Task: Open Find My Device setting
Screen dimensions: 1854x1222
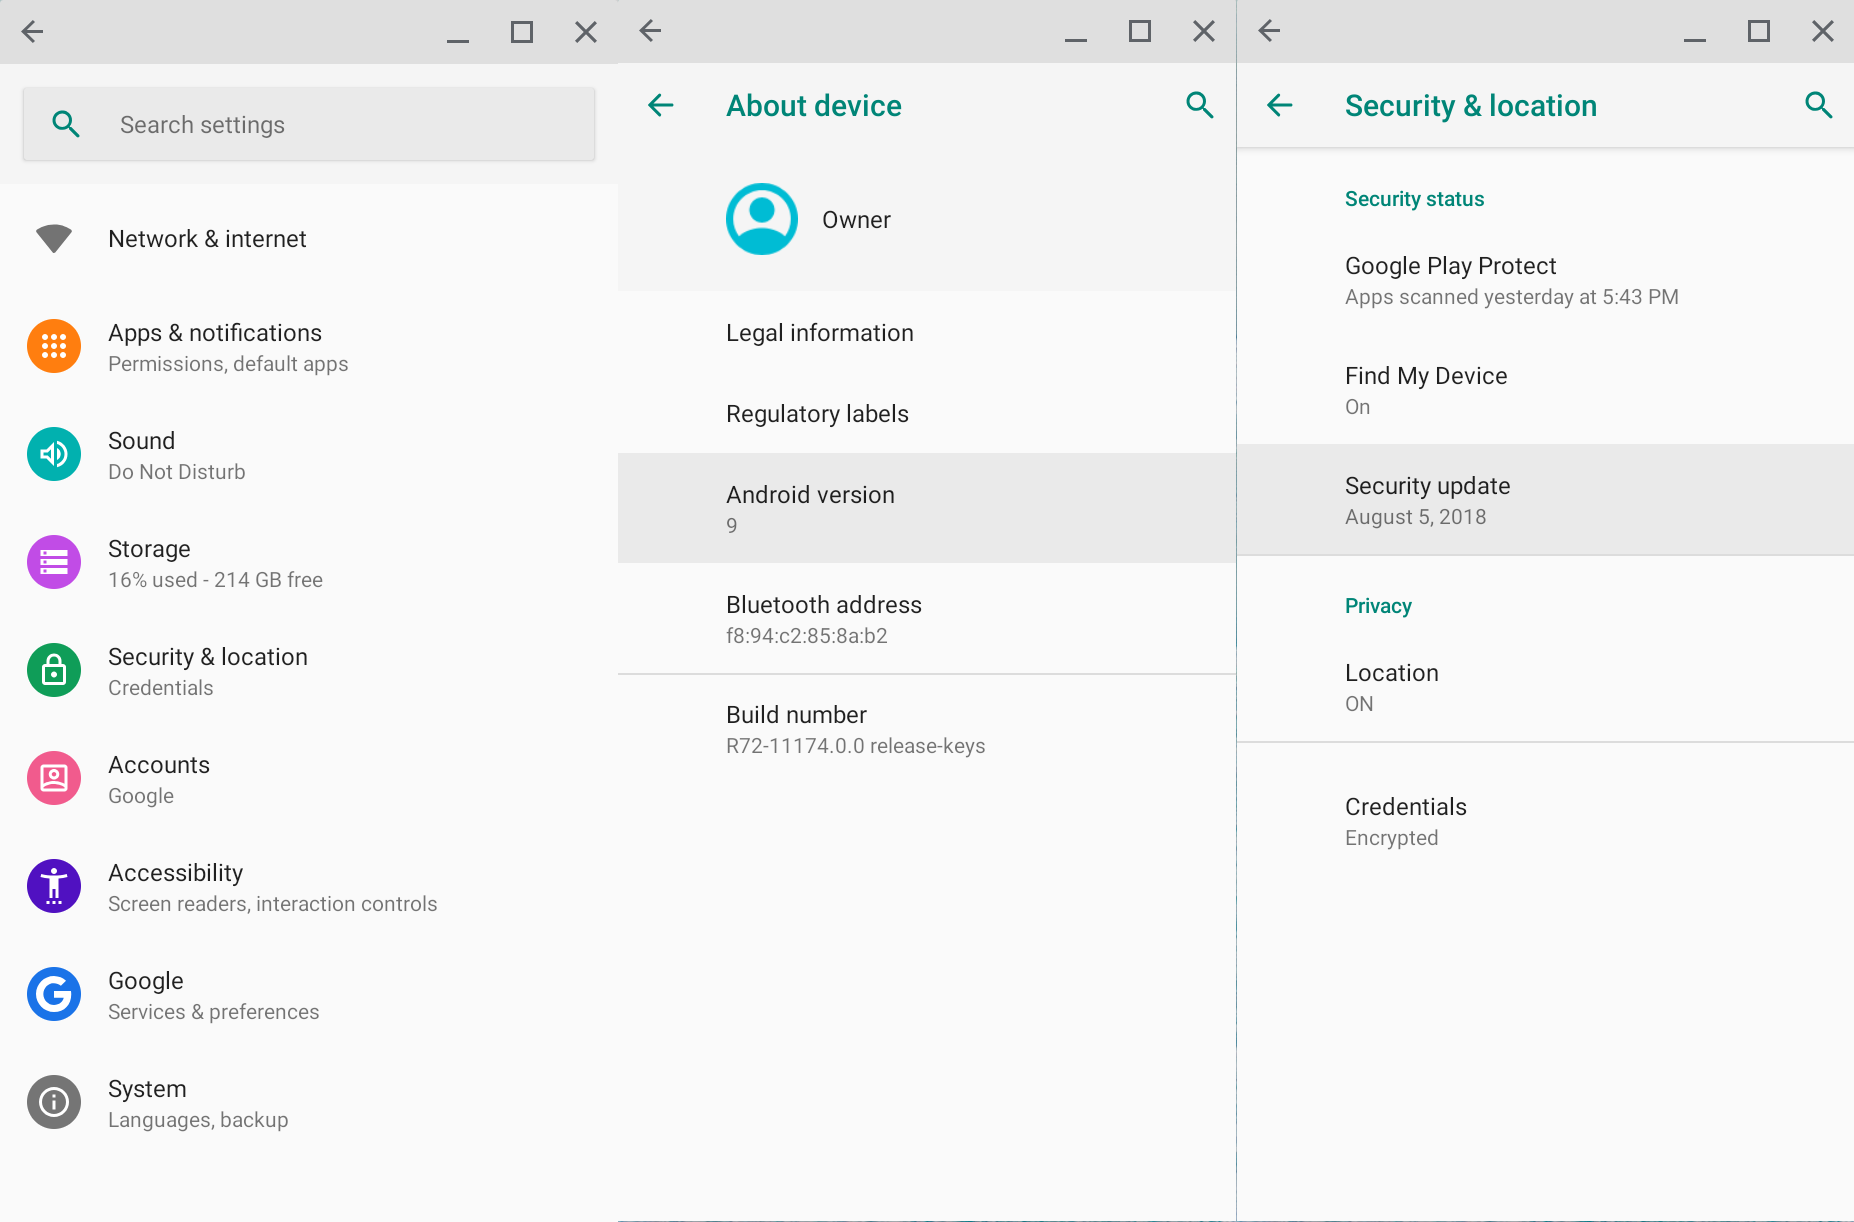Action: [x=1425, y=390]
